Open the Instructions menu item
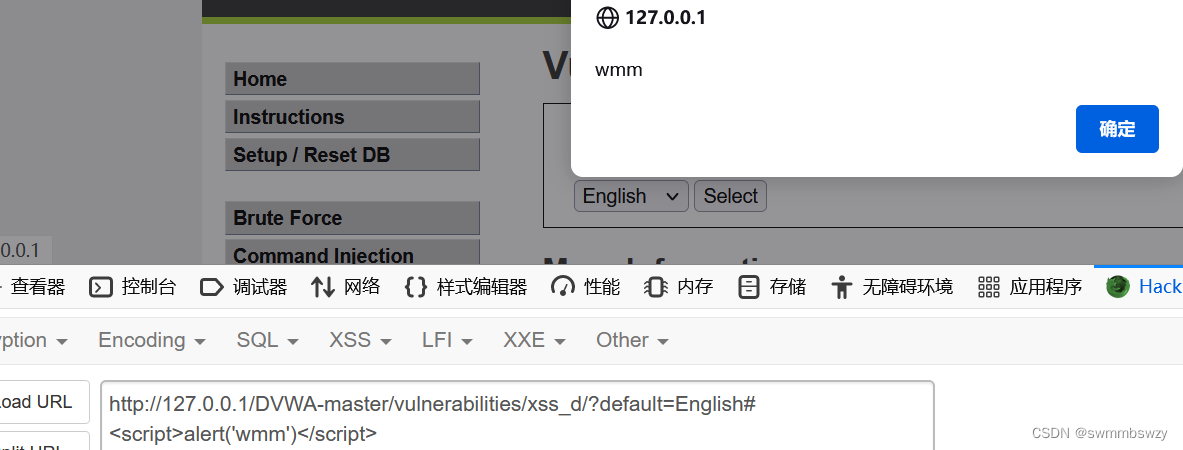Viewport: 1183px width, 450px height. tap(352, 117)
